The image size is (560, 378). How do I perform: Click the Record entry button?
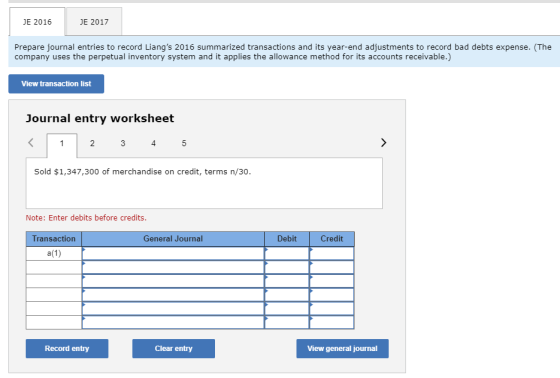tap(67, 348)
